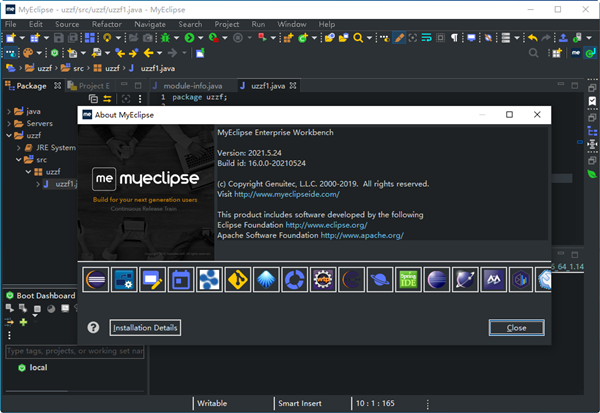Click the Search magnifier icon in toolbar

pos(358,38)
